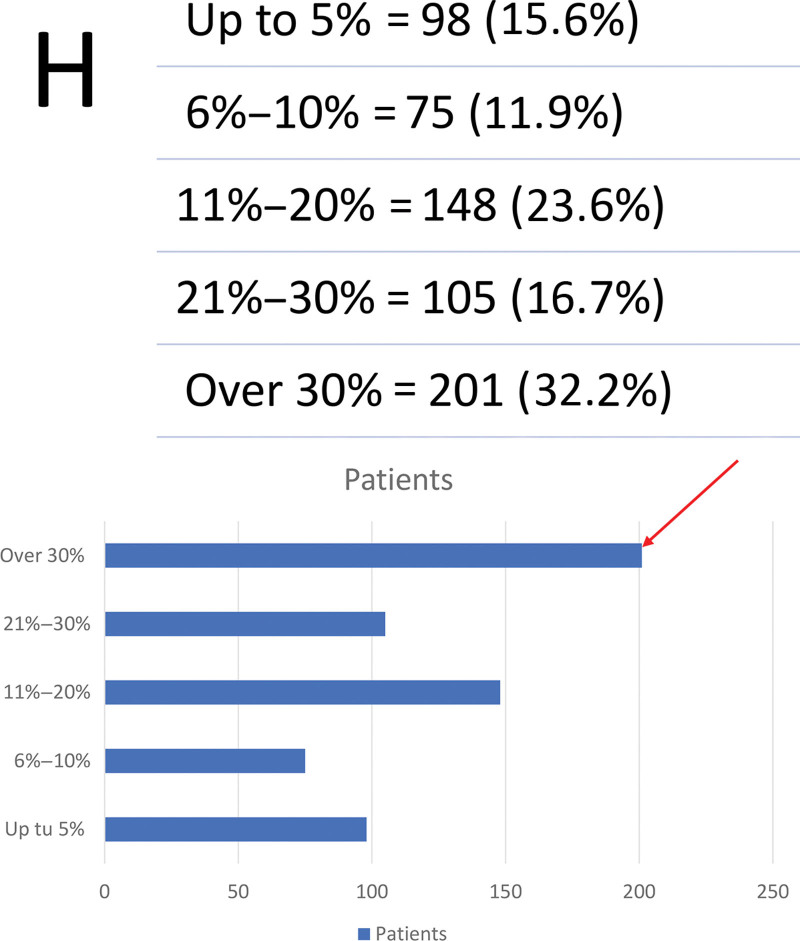Click the 6%–10% axis label
The image size is (800, 941).
pos(52,760)
